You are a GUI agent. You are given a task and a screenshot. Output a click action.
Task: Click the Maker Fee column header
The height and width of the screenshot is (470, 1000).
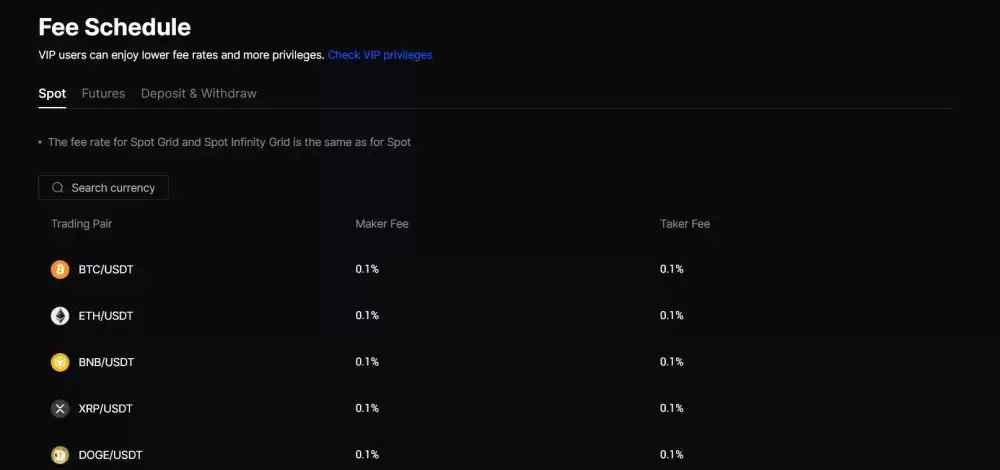pos(382,224)
